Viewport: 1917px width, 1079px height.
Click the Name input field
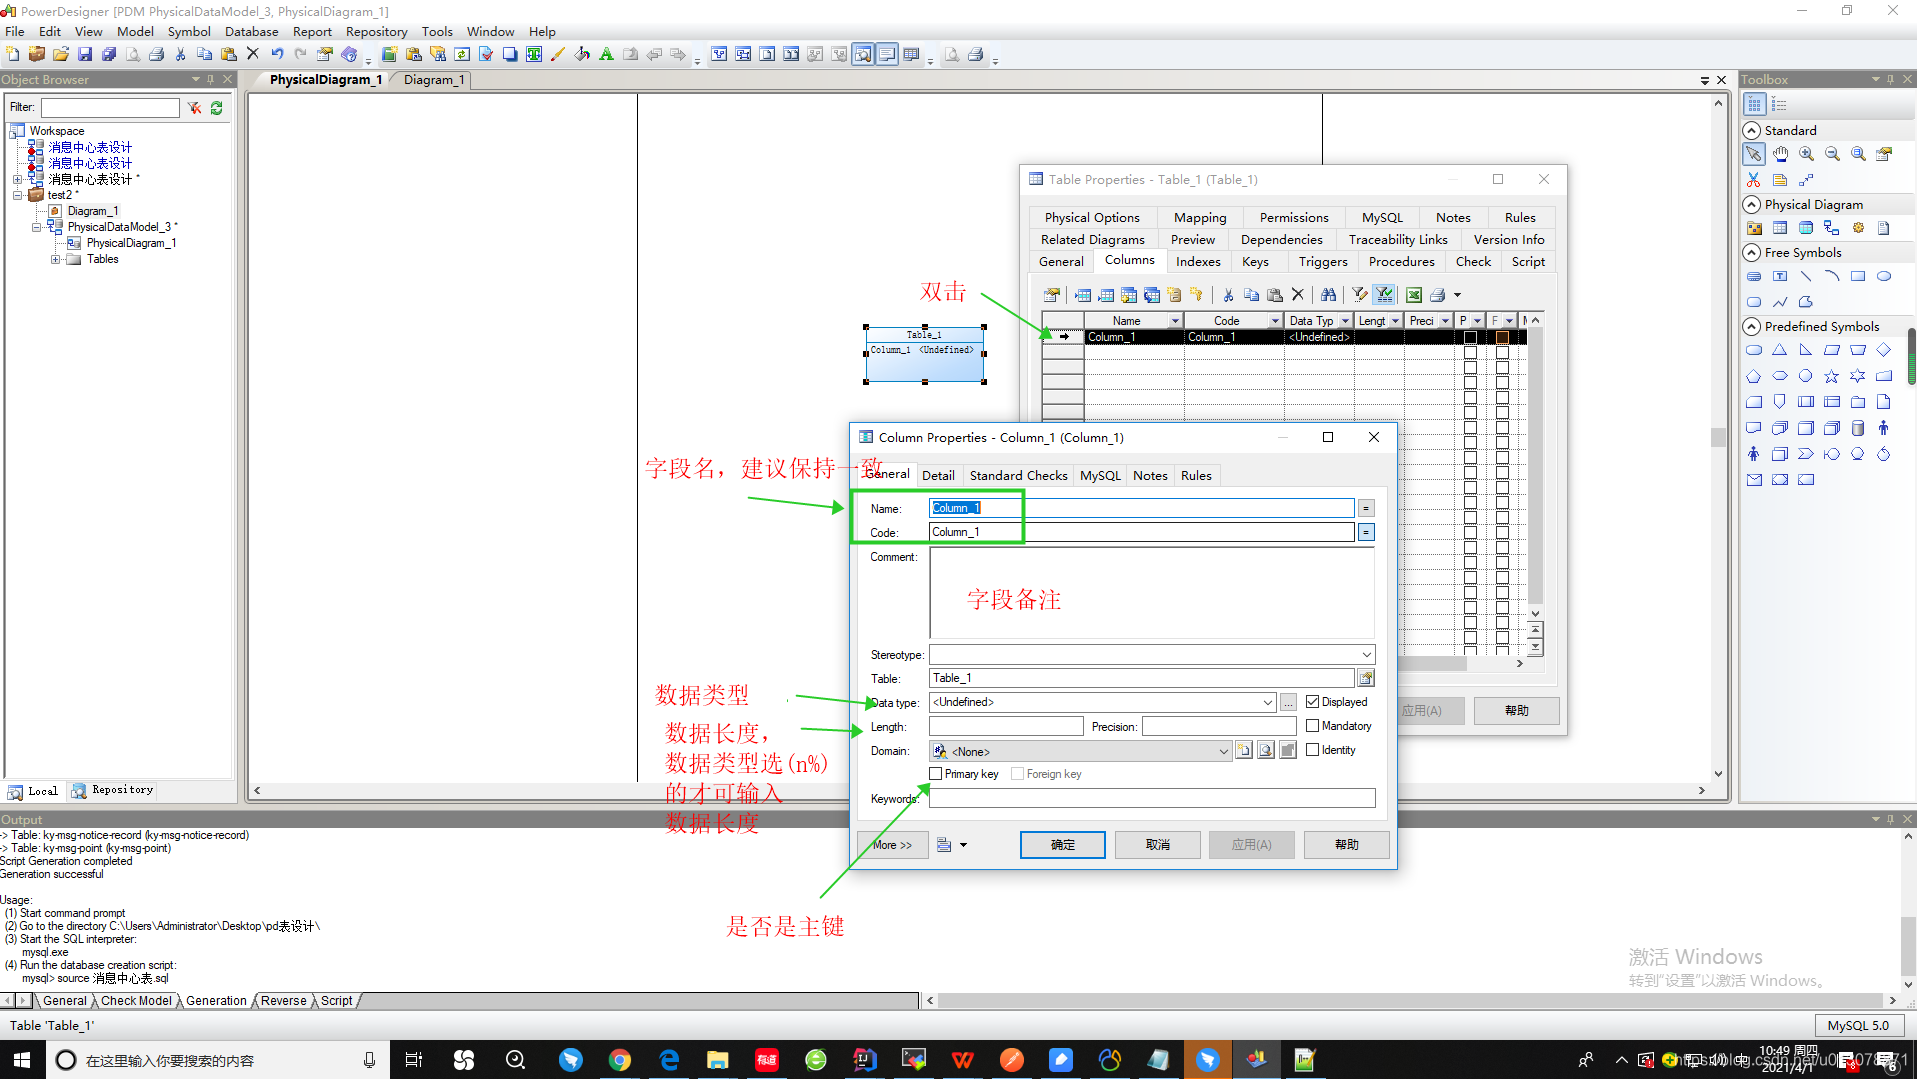1141,508
